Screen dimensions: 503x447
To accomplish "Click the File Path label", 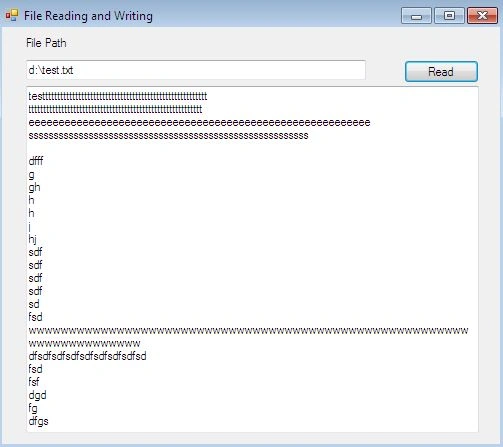I will [x=46, y=43].
